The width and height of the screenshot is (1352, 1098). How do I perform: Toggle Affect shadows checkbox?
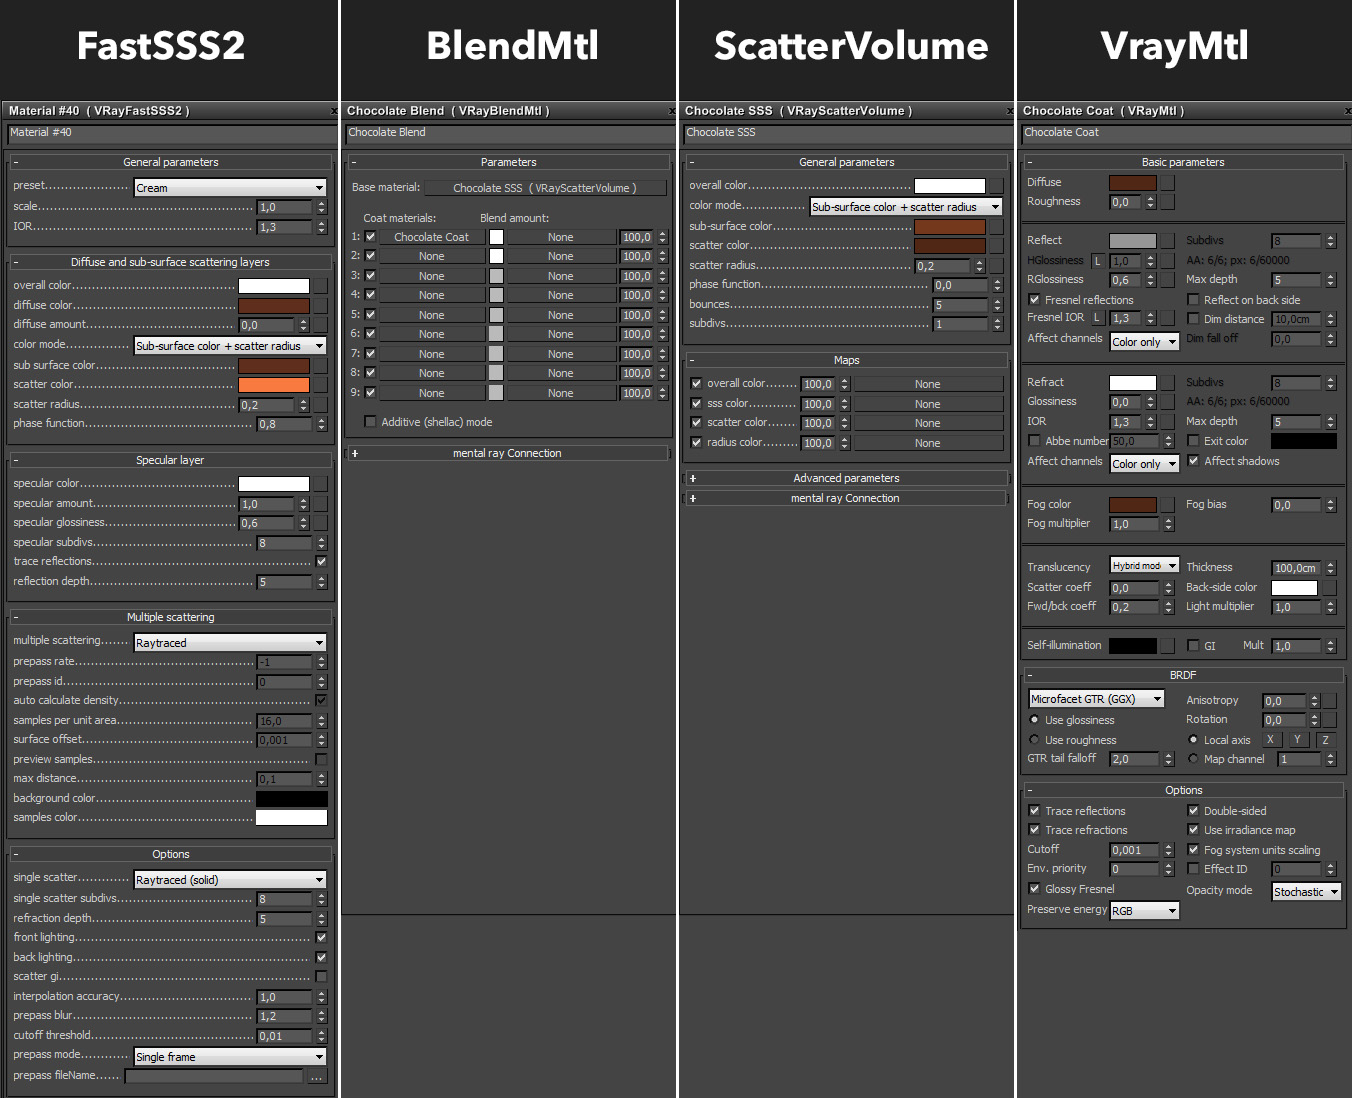point(1193,461)
